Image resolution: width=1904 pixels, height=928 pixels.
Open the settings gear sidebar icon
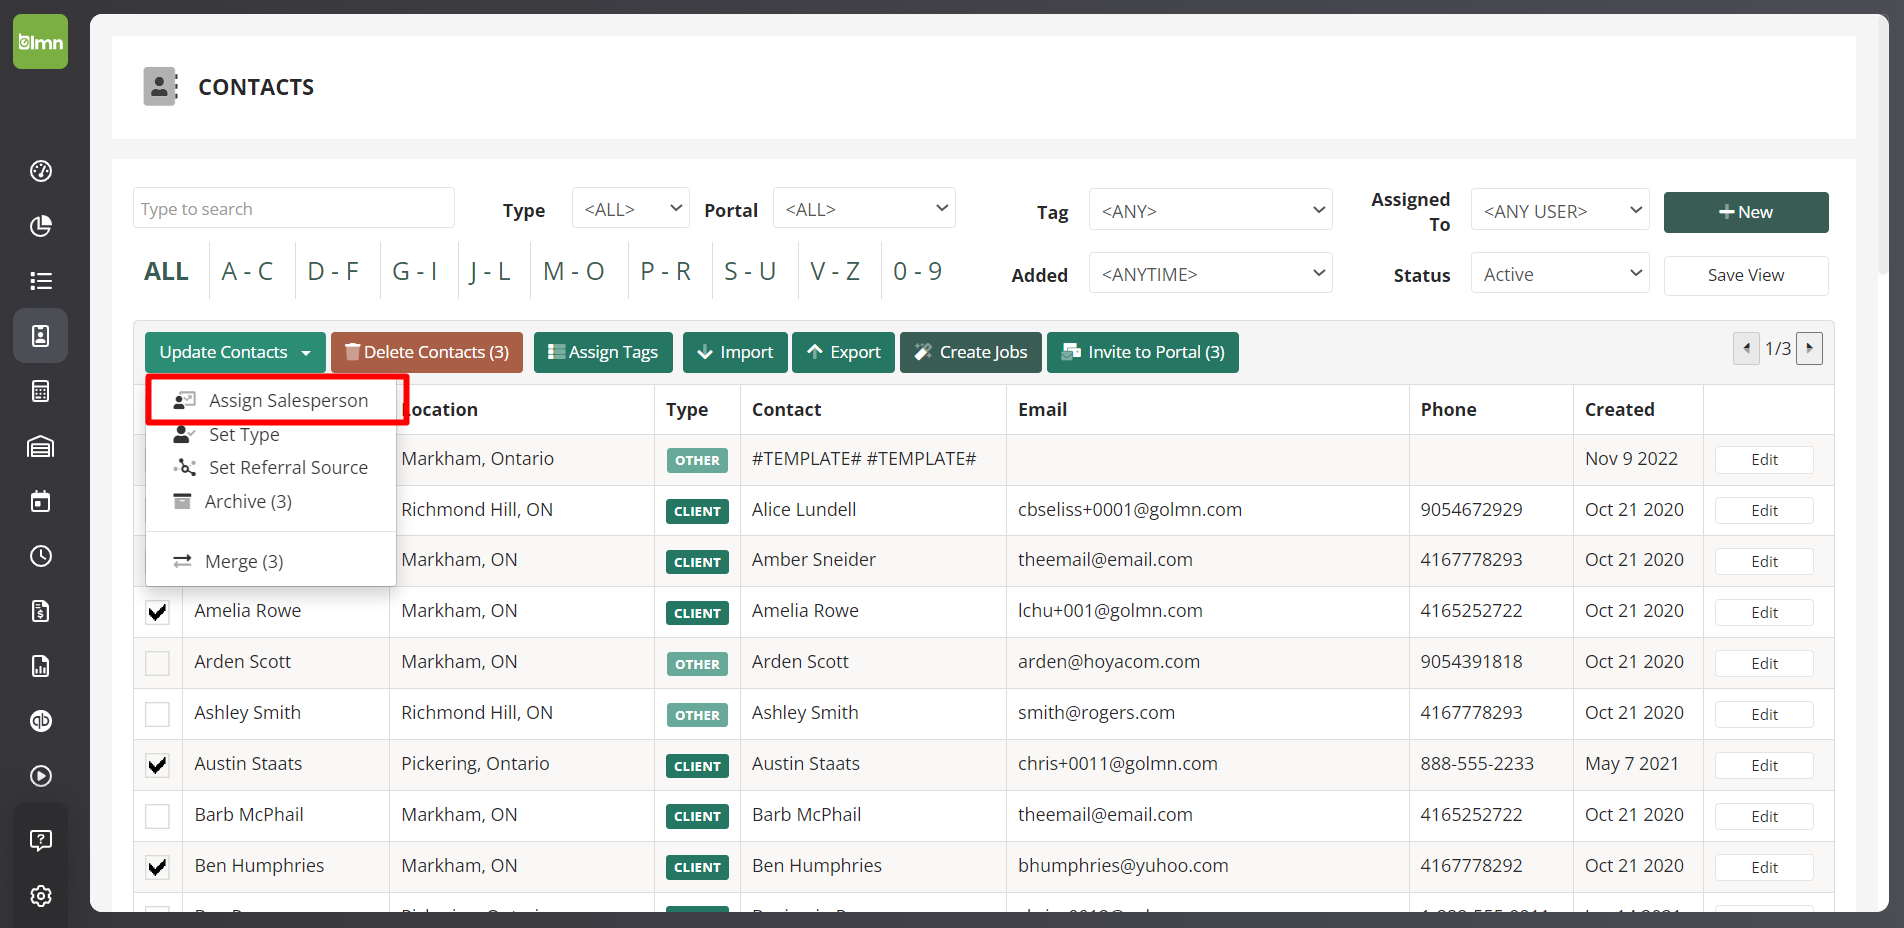(41, 896)
